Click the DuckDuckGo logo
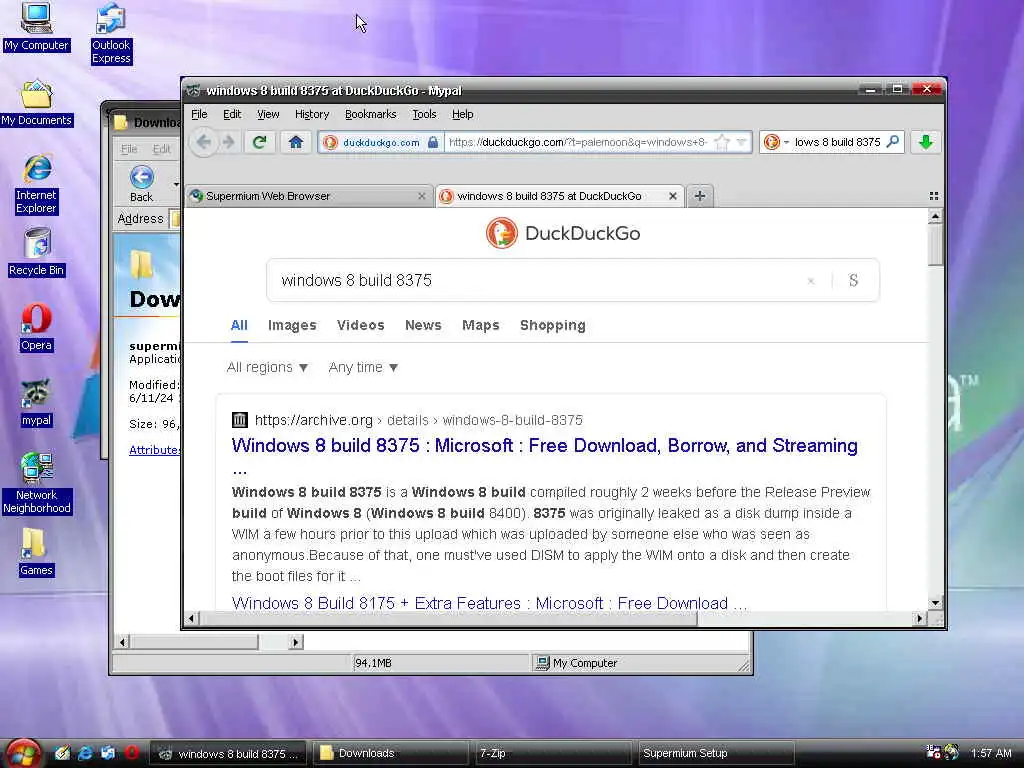The image size is (1024, 768). pos(563,233)
